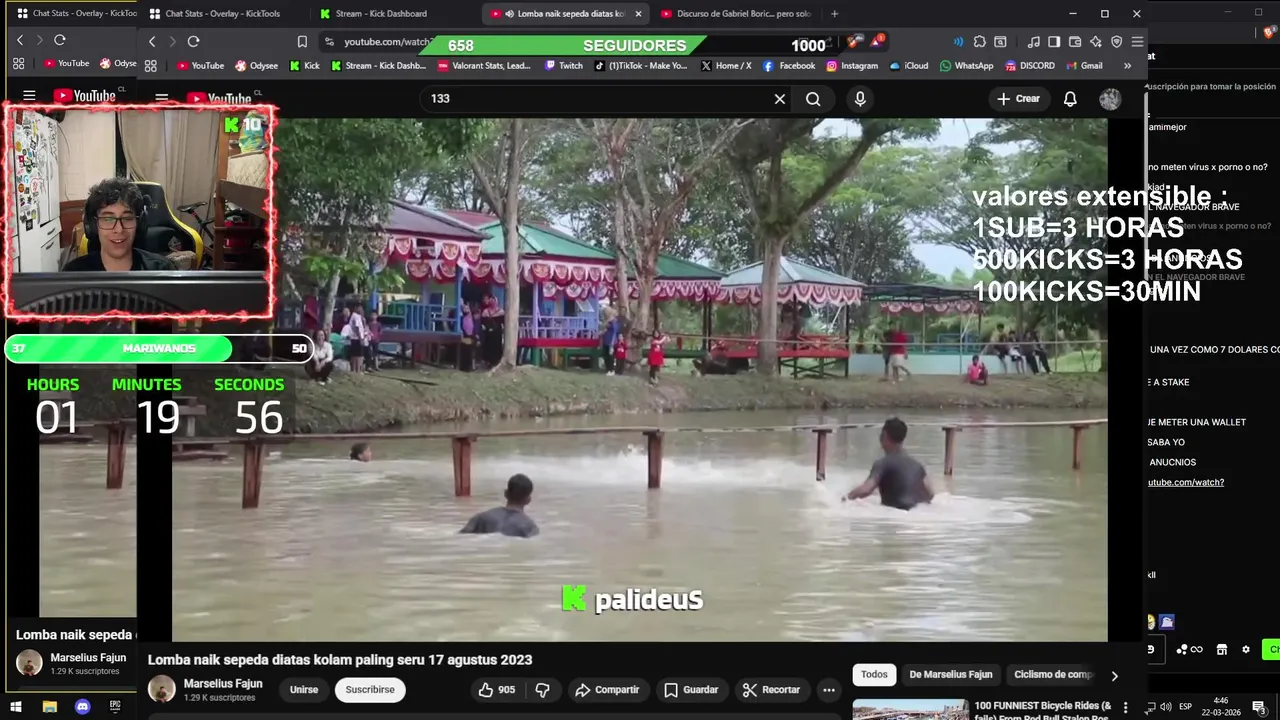Open Marselius Fajun channel name link

click(223, 684)
